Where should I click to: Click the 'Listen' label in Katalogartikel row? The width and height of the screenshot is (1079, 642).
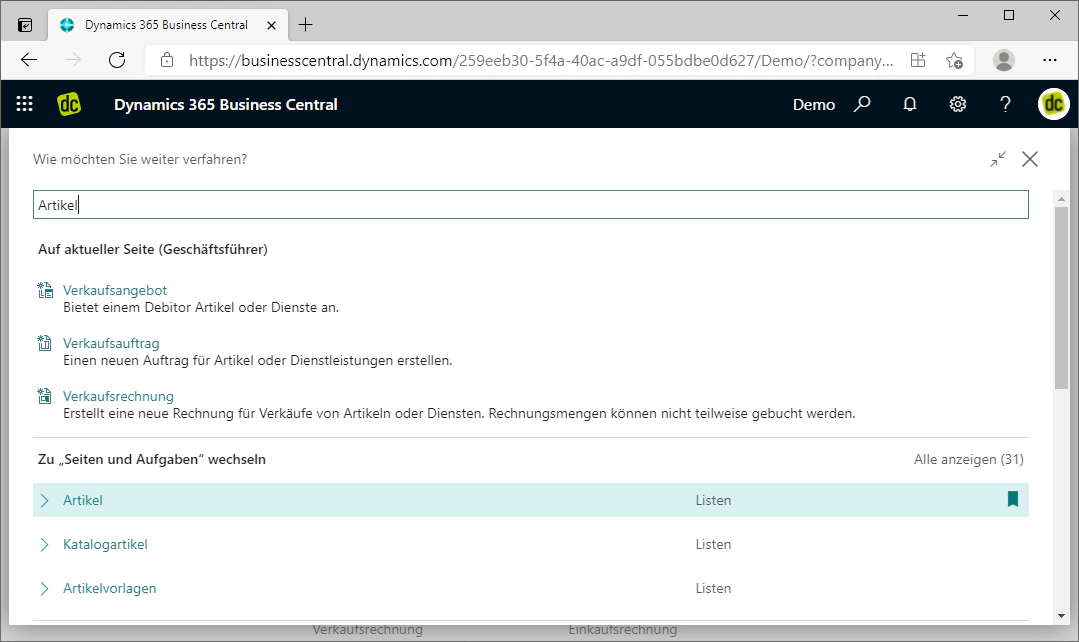point(713,544)
